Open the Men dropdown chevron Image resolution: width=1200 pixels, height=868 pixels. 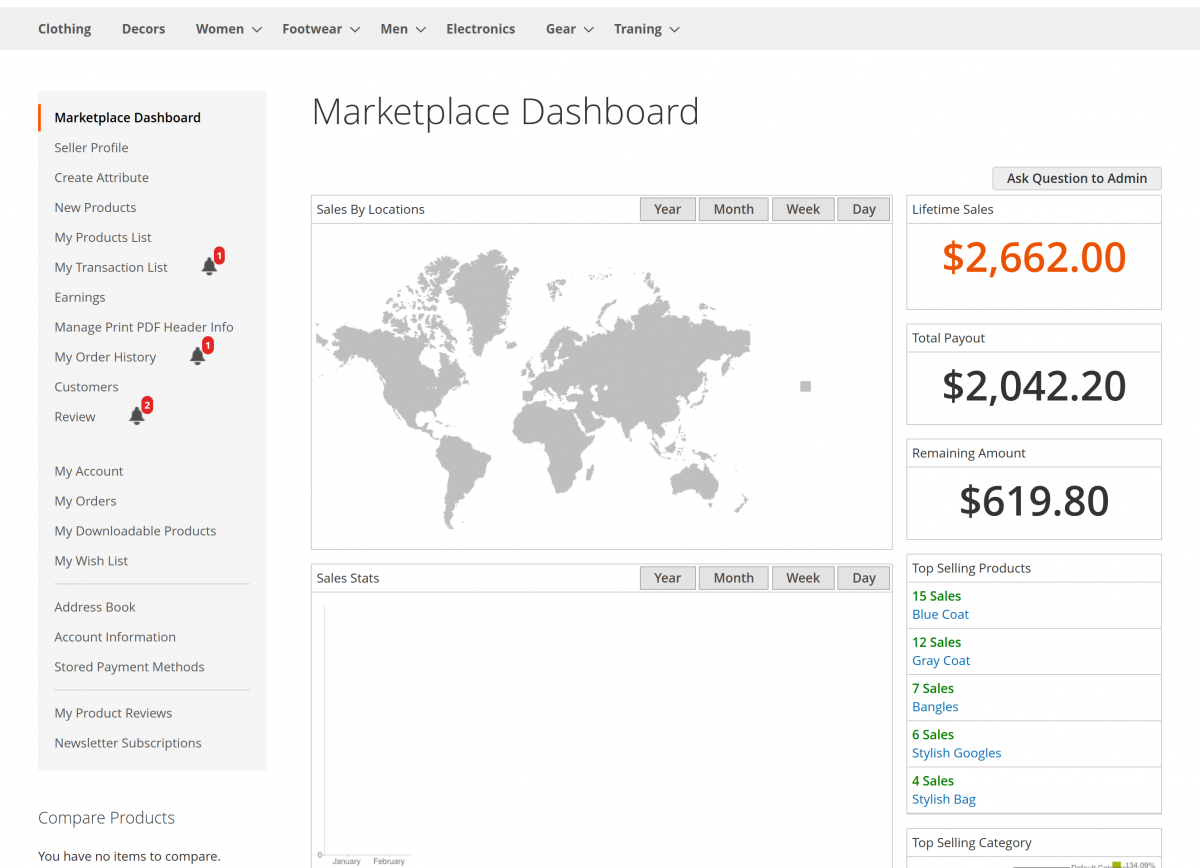[x=421, y=30]
